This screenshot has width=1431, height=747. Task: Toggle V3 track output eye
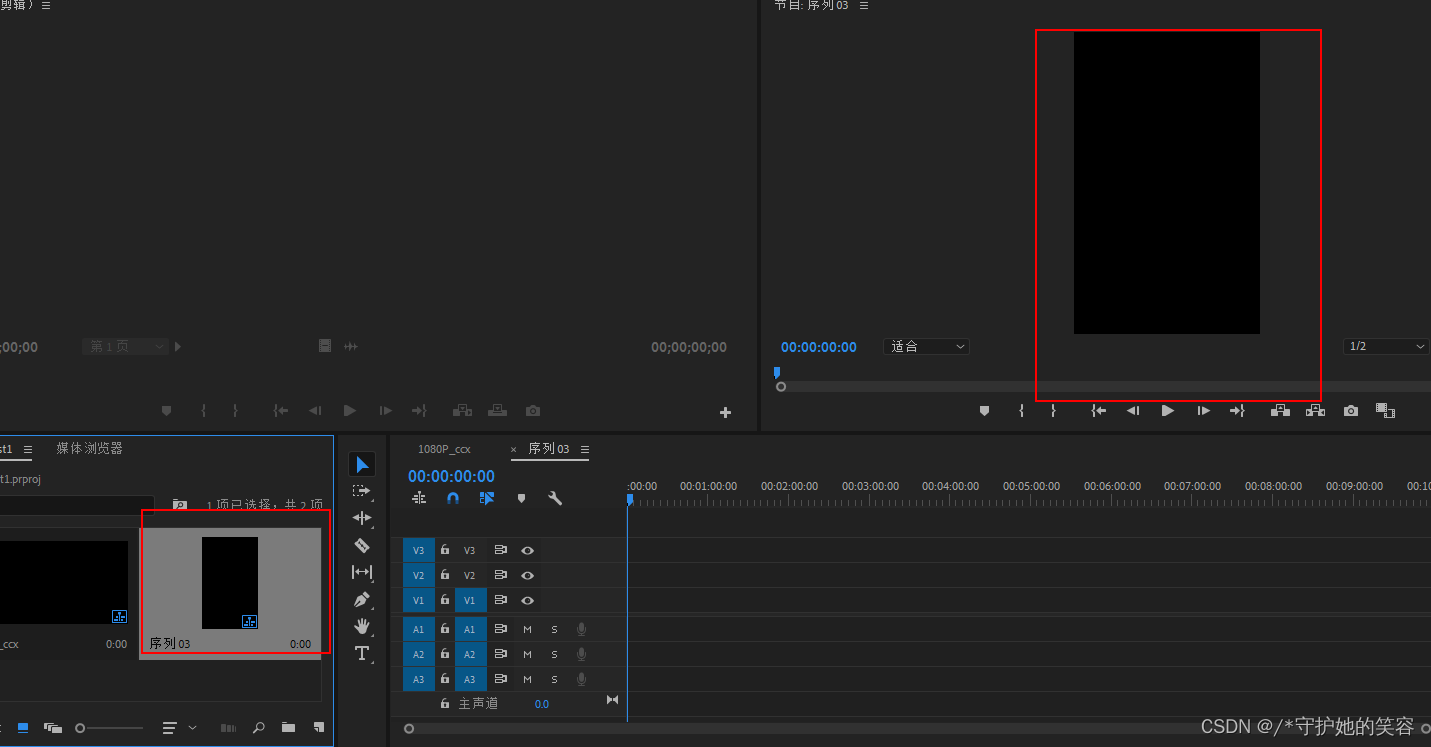tap(527, 550)
